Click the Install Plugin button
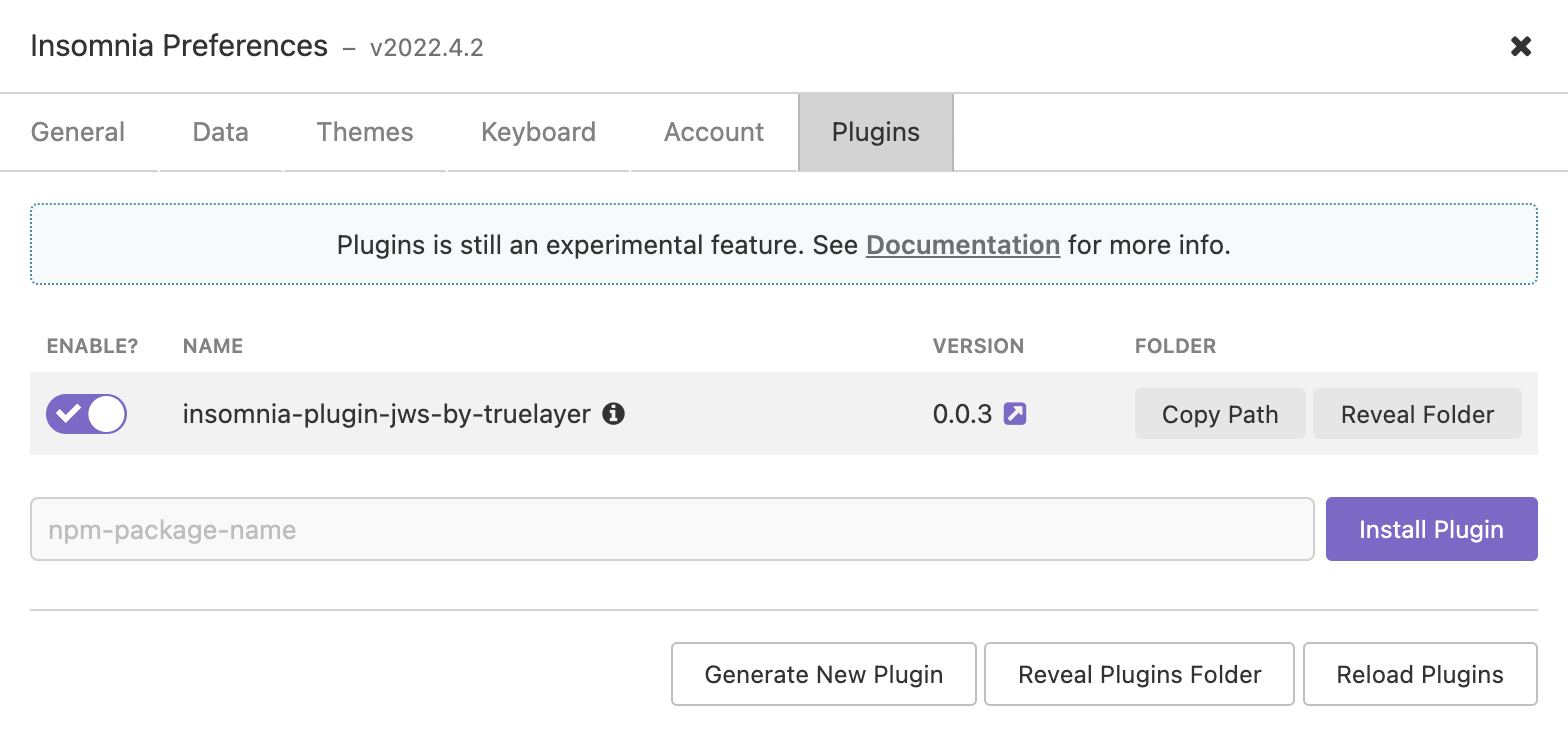1568x730 pixels. [x=1431, y=529]
